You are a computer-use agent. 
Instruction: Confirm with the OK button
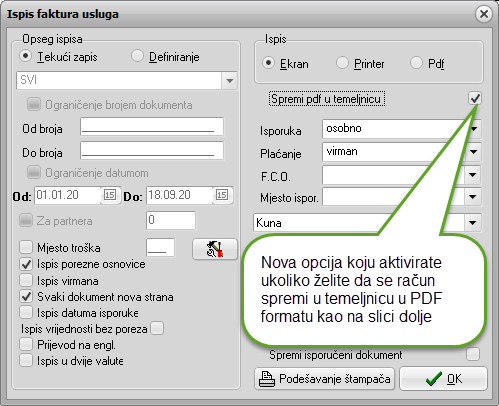pos(443,379)
